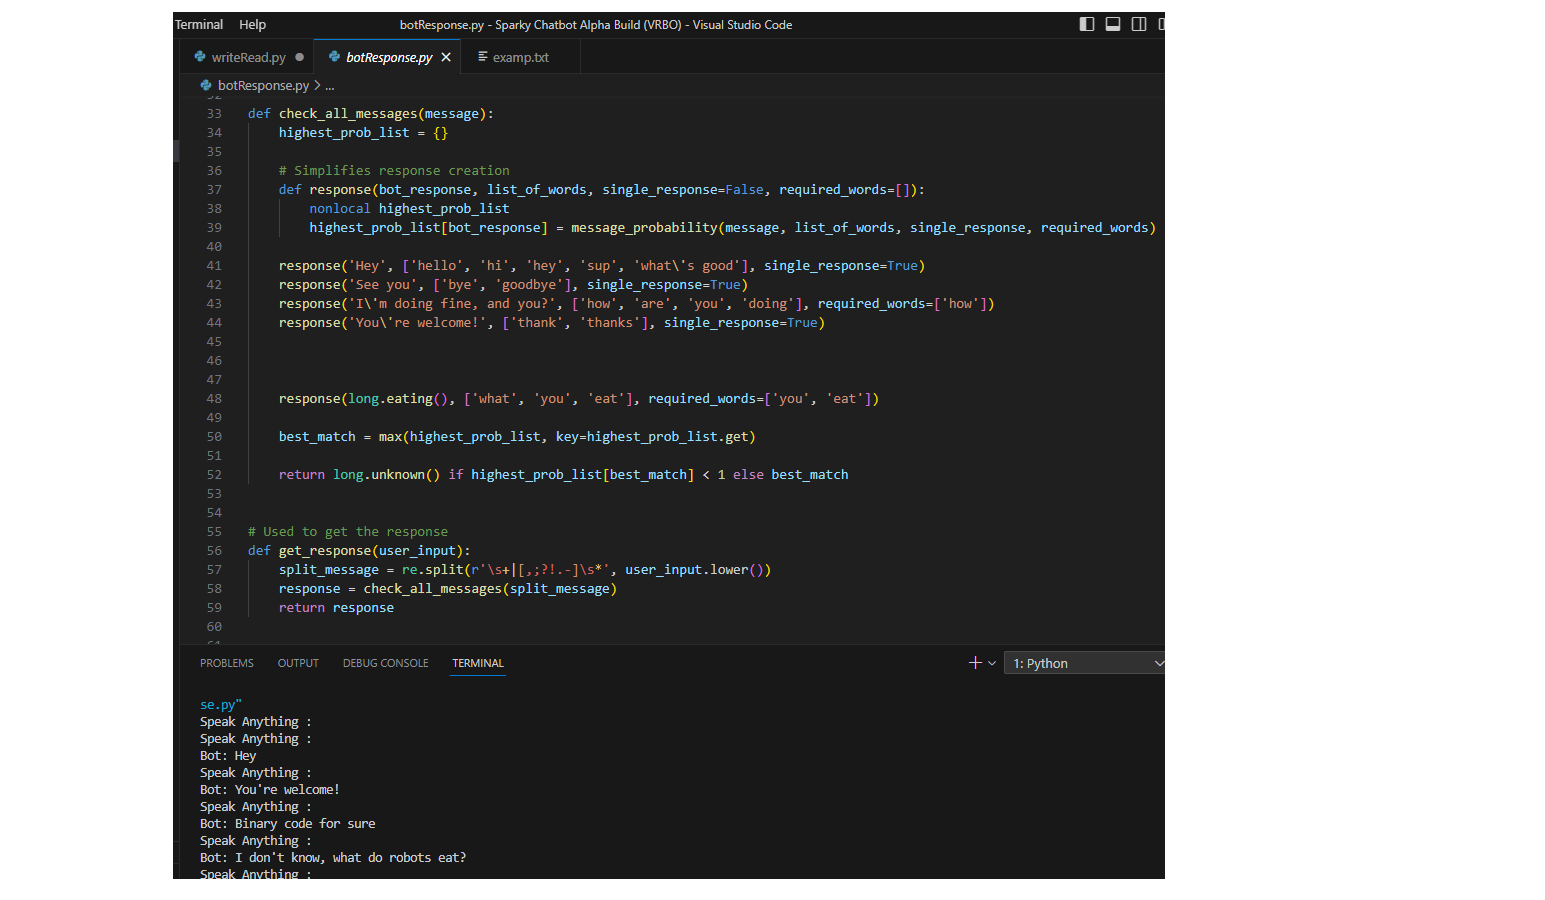Image resolution: width=1545 pixels, height=900 pixels.
Task: Open the OUTPUT panel tab
Action: click(x=298, y=663)
